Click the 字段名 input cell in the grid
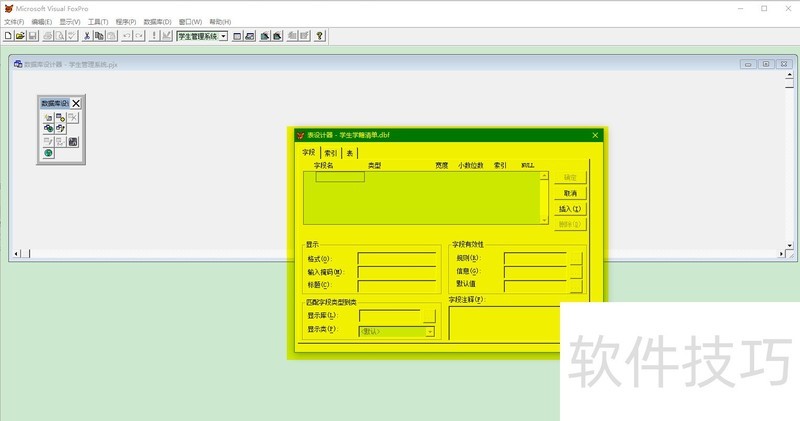This screenshot has width=800, height=421. click(340, 177)
